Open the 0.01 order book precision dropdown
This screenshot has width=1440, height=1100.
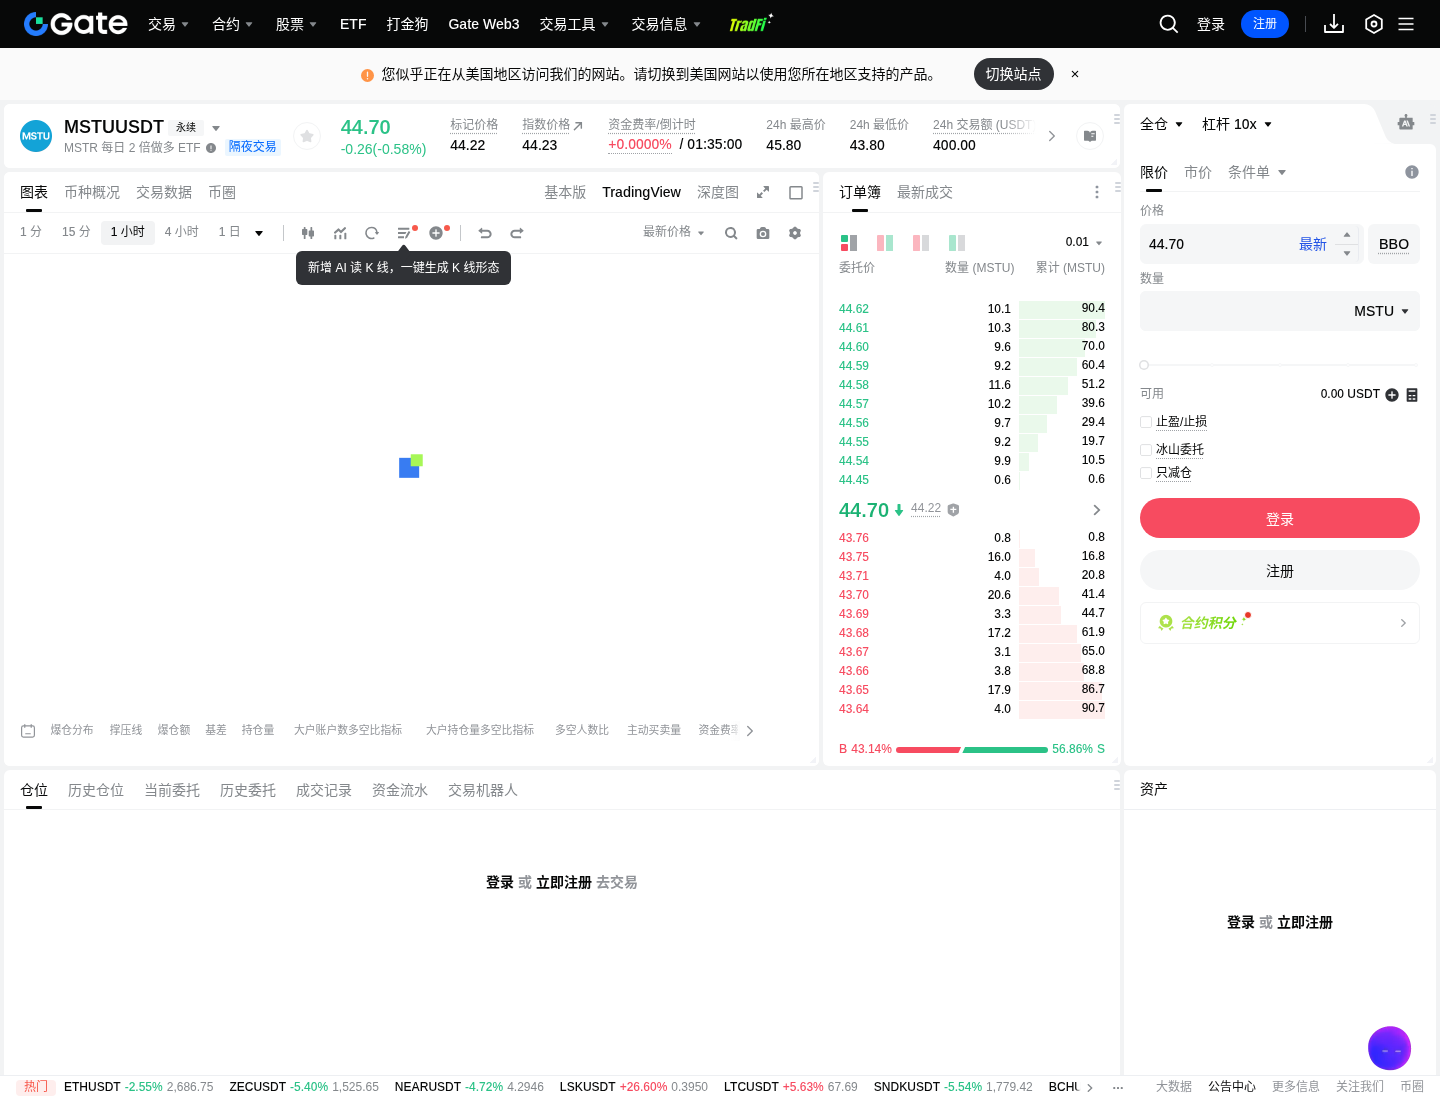[x=1084, y=242]
